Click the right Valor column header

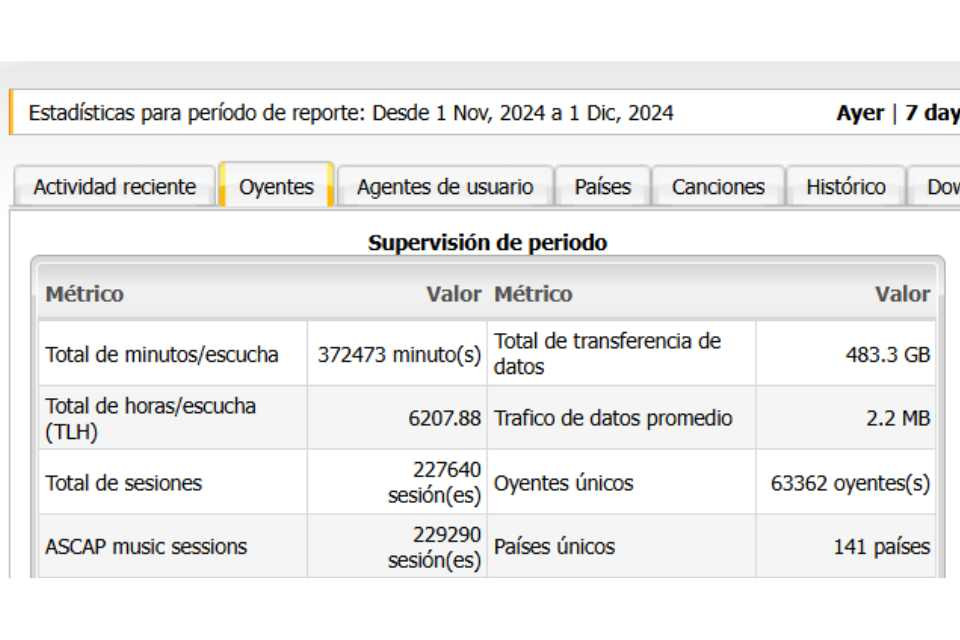point(902,294)
